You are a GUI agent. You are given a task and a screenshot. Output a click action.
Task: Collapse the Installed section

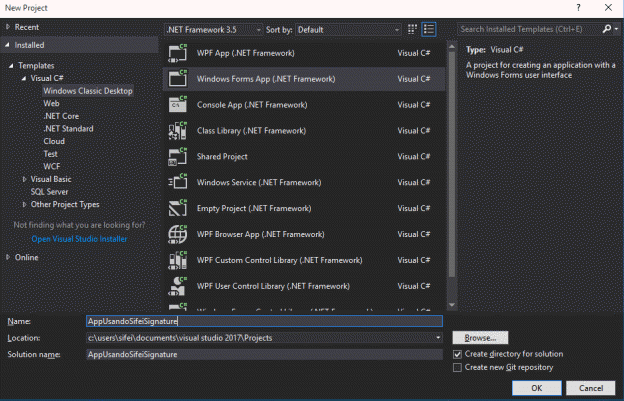(x=8, y=45)
